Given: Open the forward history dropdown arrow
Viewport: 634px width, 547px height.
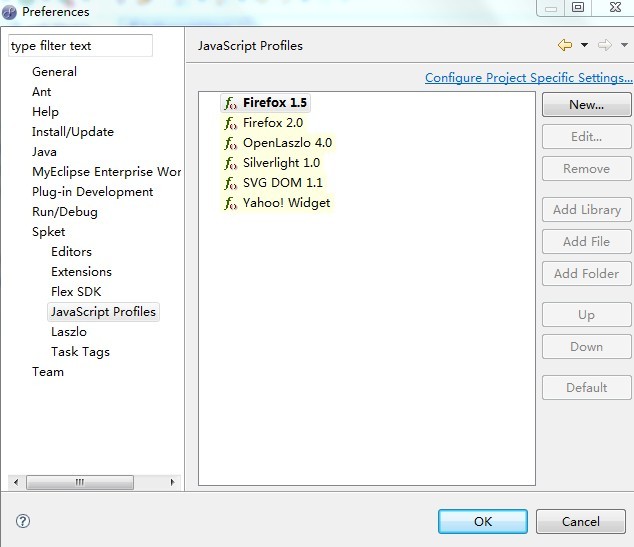Looking at the screenshot, I should [624, 45].
